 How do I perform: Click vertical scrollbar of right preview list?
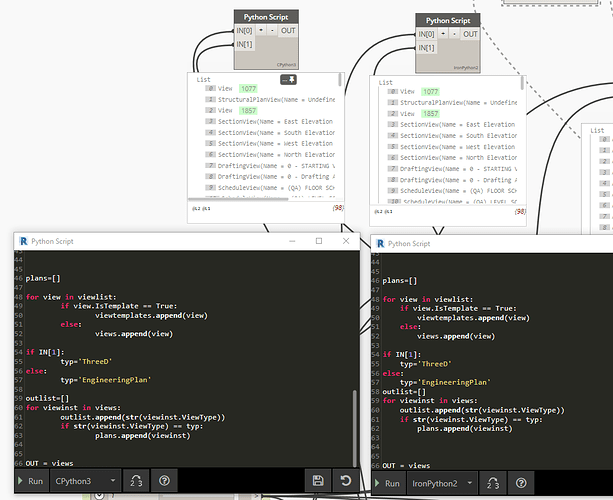(x=522, y=83)
